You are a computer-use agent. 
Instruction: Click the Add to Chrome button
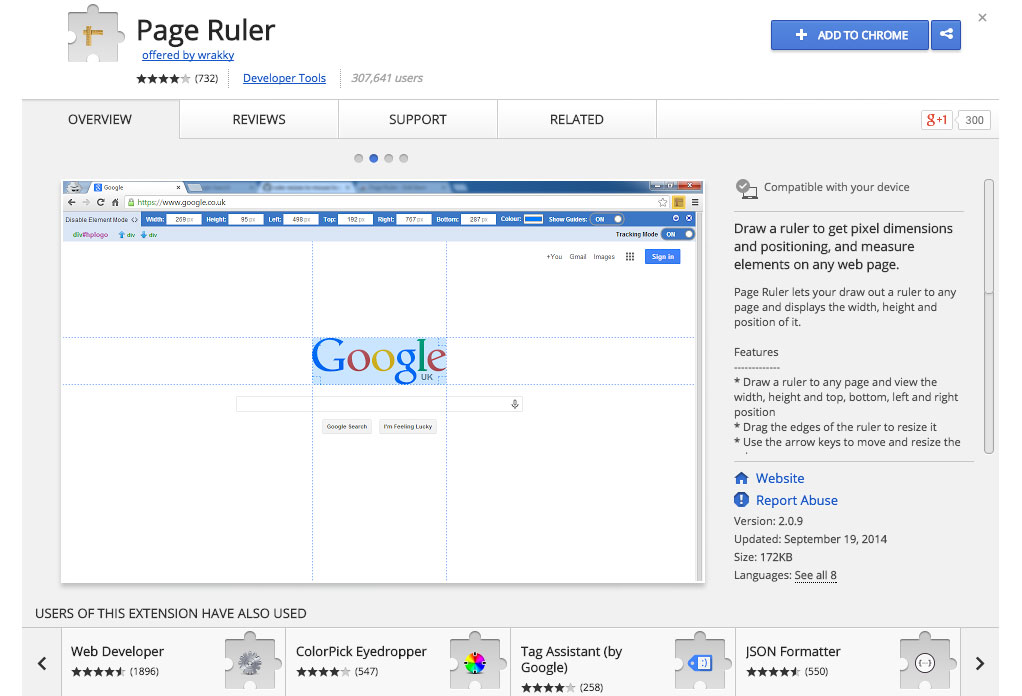849,35
